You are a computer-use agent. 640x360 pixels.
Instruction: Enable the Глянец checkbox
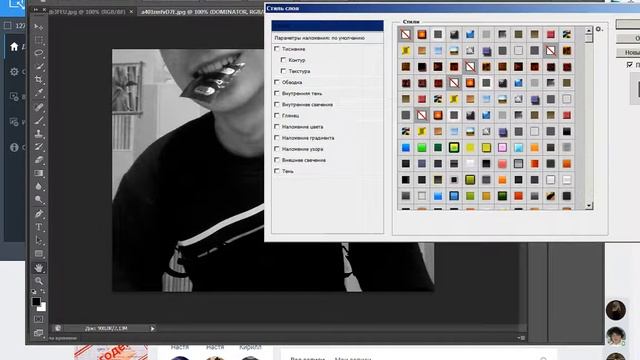tap(277, 116)
